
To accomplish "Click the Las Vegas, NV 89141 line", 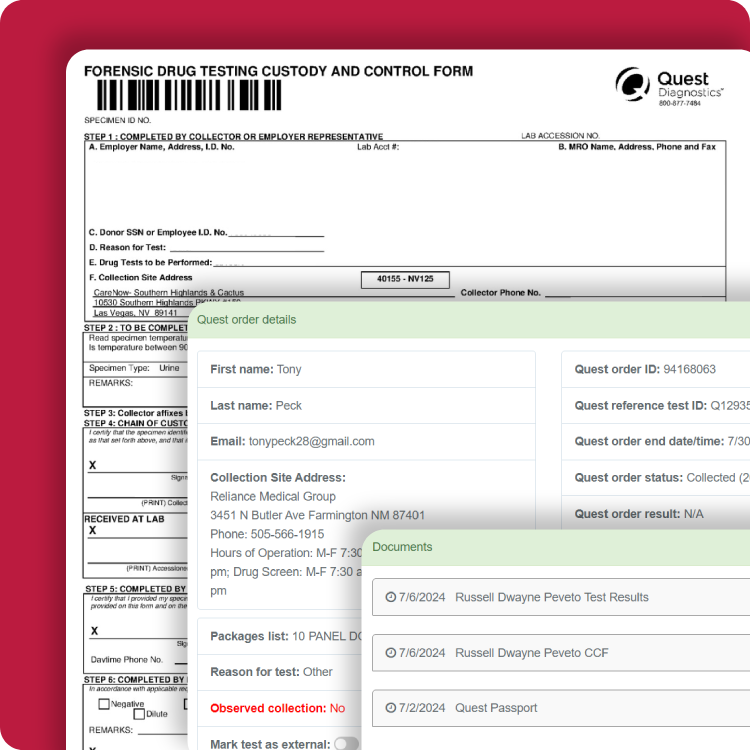I will pyautogui.click(x=135, y=313).
